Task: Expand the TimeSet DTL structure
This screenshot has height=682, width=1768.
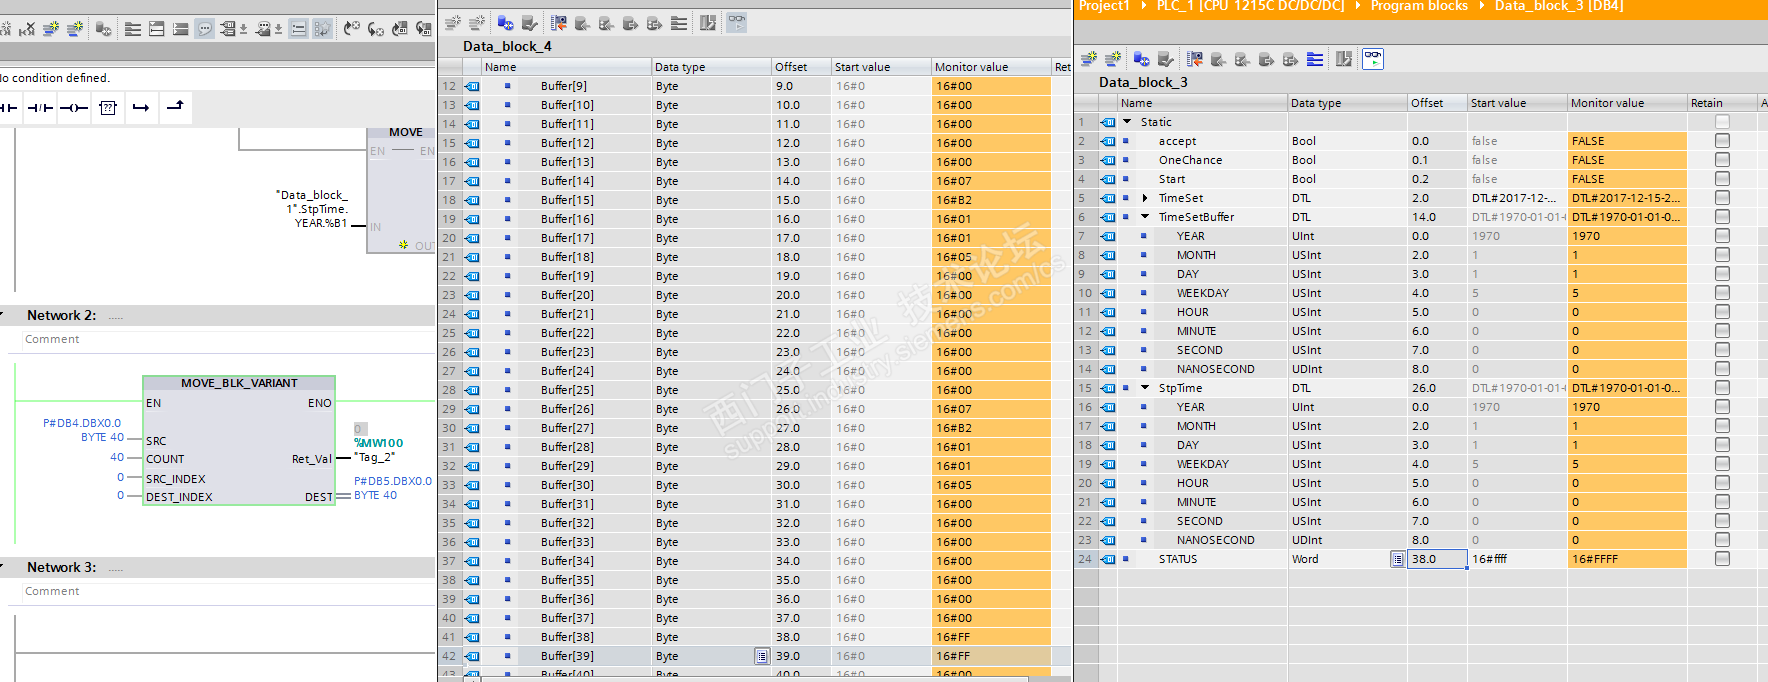Action: pos(1145,198)
